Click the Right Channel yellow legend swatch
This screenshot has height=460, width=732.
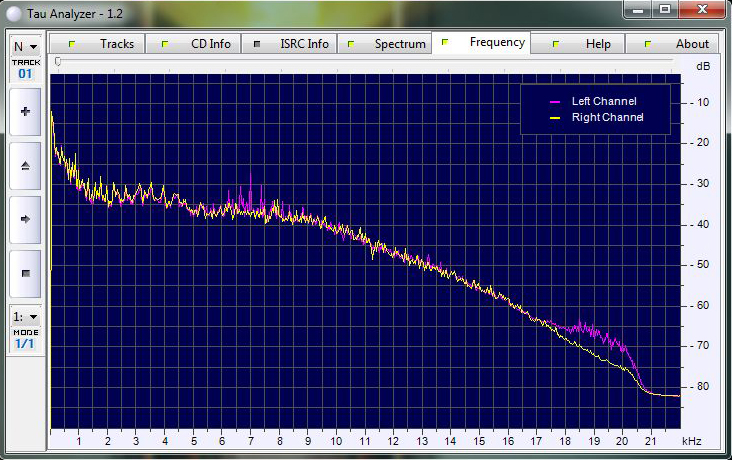pos(555,118)
